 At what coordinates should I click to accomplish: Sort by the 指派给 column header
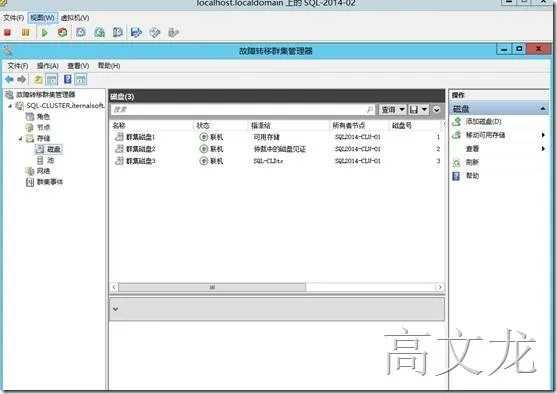tap(289, 125)
